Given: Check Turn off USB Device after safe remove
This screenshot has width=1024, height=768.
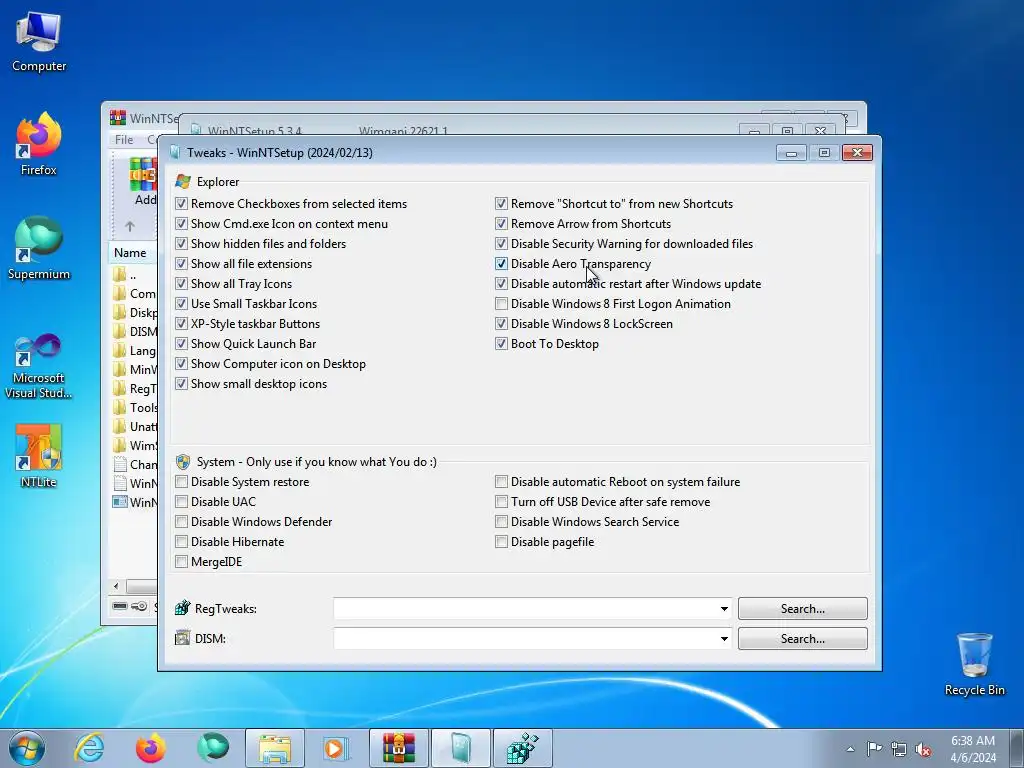Looking at the screenshot, I should [502, 502].
